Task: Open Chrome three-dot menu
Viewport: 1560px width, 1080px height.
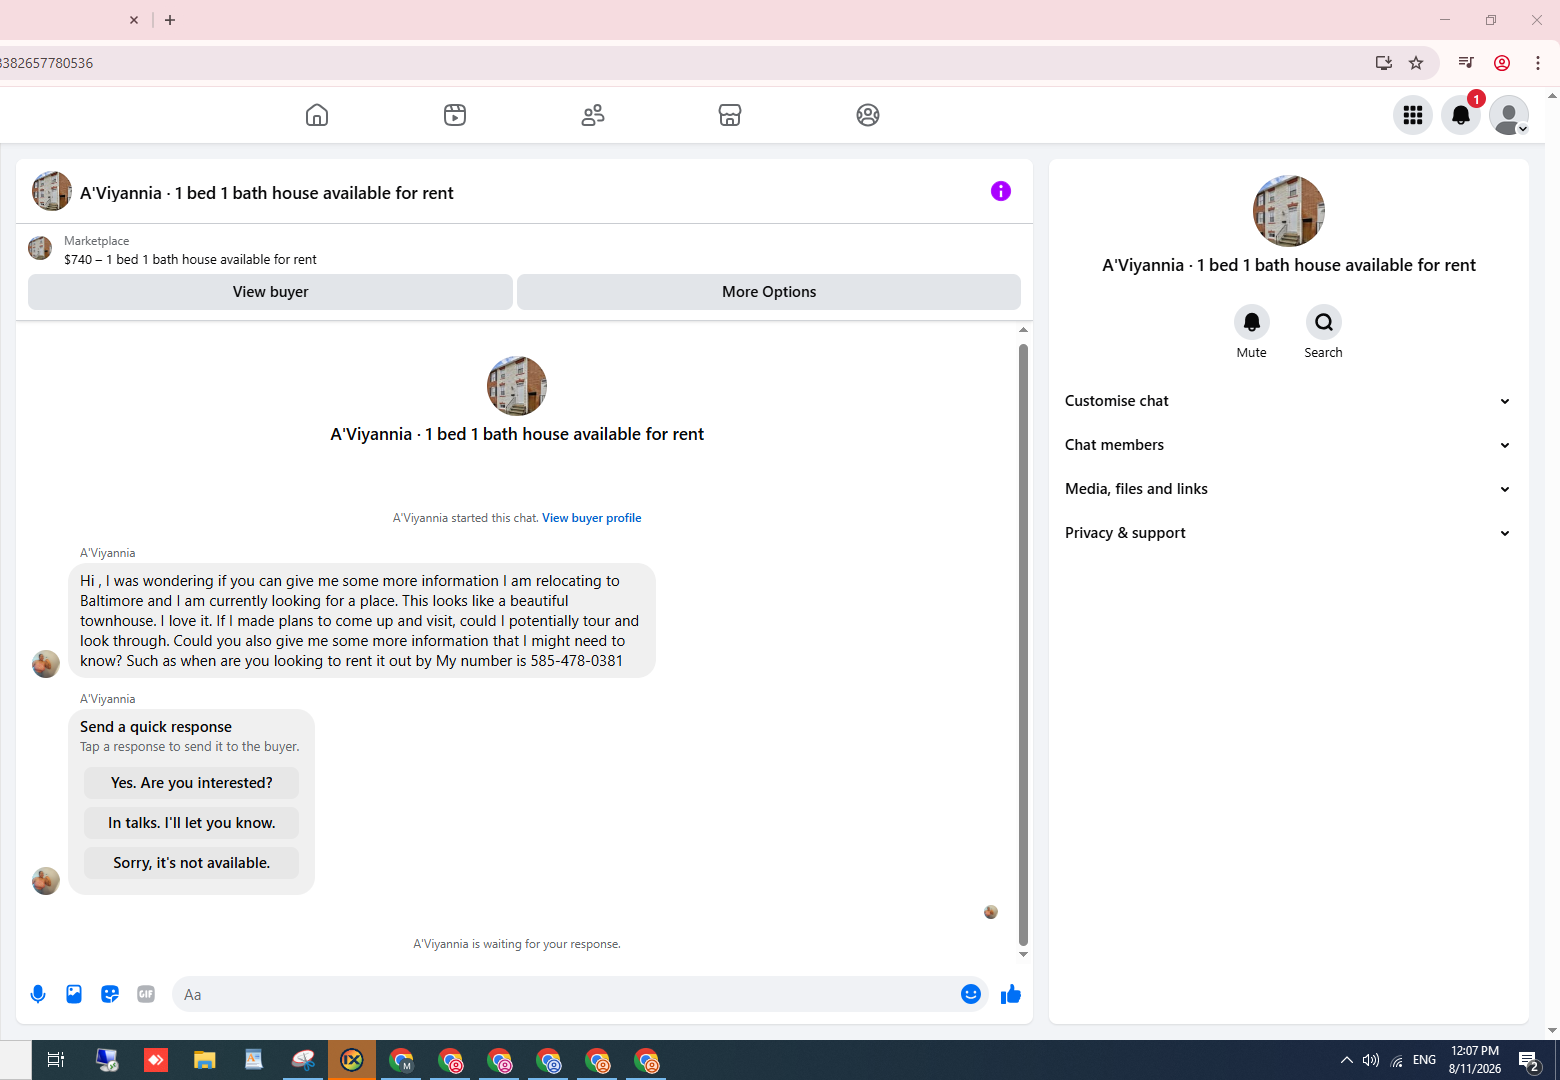Action: click(x=1538, y=63)
